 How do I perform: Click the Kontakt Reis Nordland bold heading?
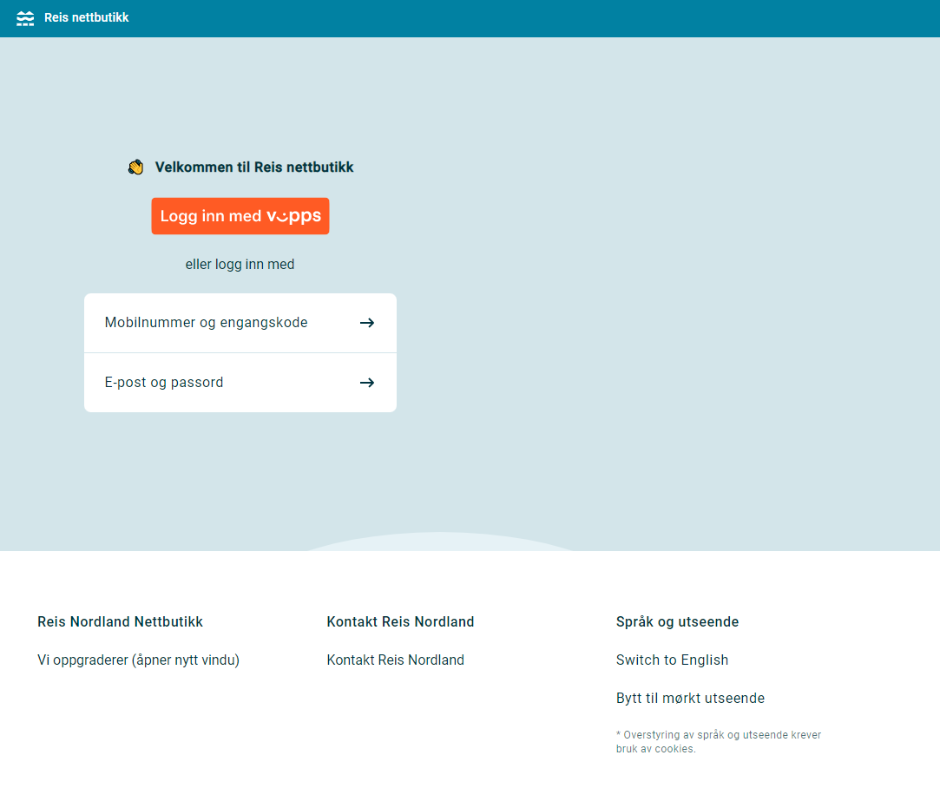tap(400, 622)
